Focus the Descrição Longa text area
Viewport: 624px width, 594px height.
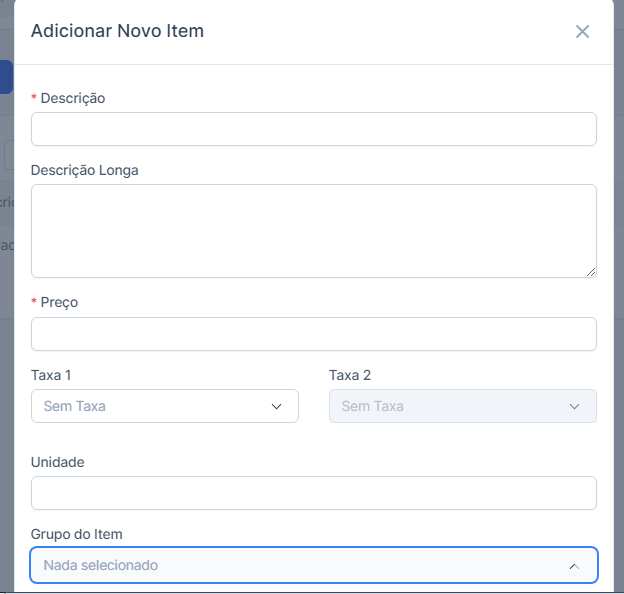click(x=313, y=230)
